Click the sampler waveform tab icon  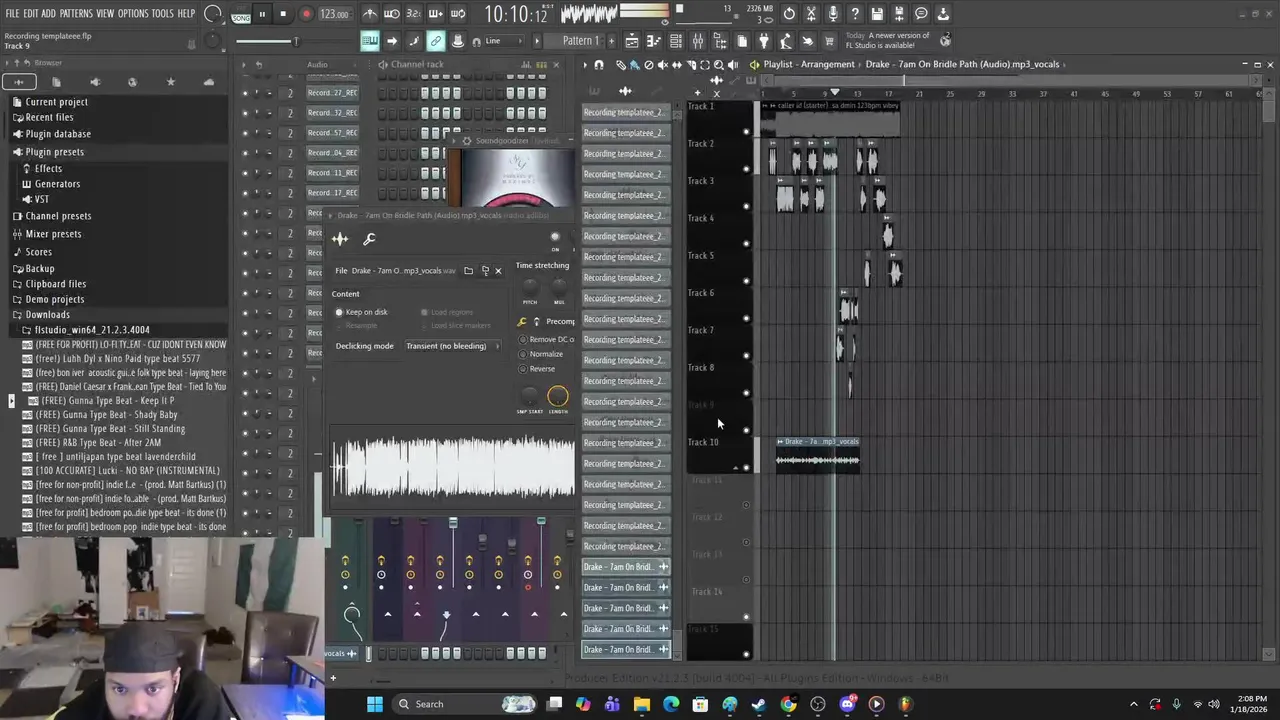click(x=340, y=239)
